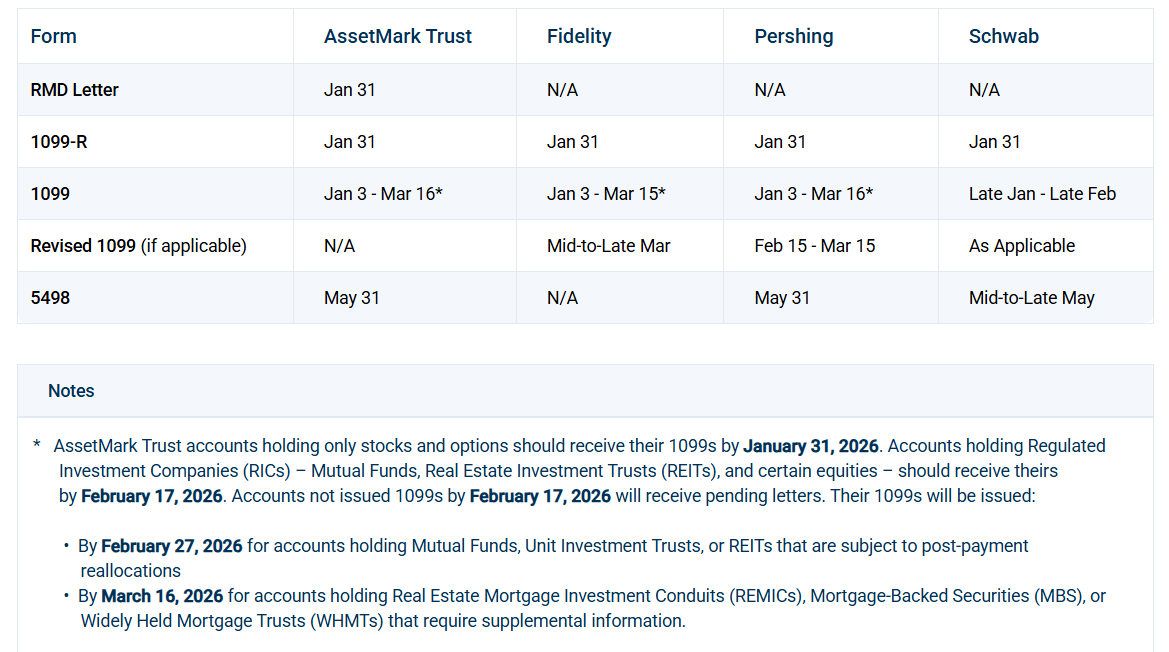Click the Schwab column header

1004,37
